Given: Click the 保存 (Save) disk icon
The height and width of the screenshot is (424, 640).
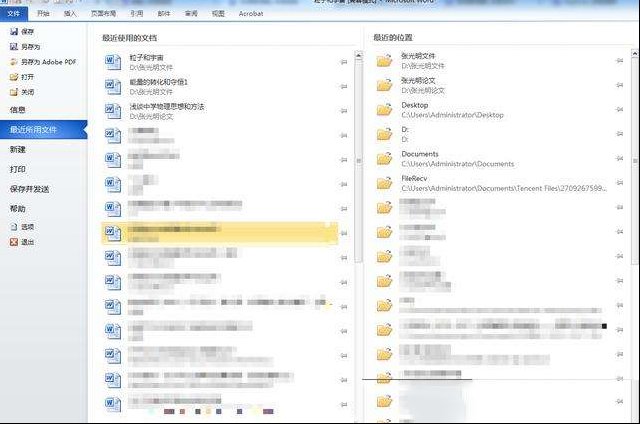Looking at the screenshot, I should (14, 31).
